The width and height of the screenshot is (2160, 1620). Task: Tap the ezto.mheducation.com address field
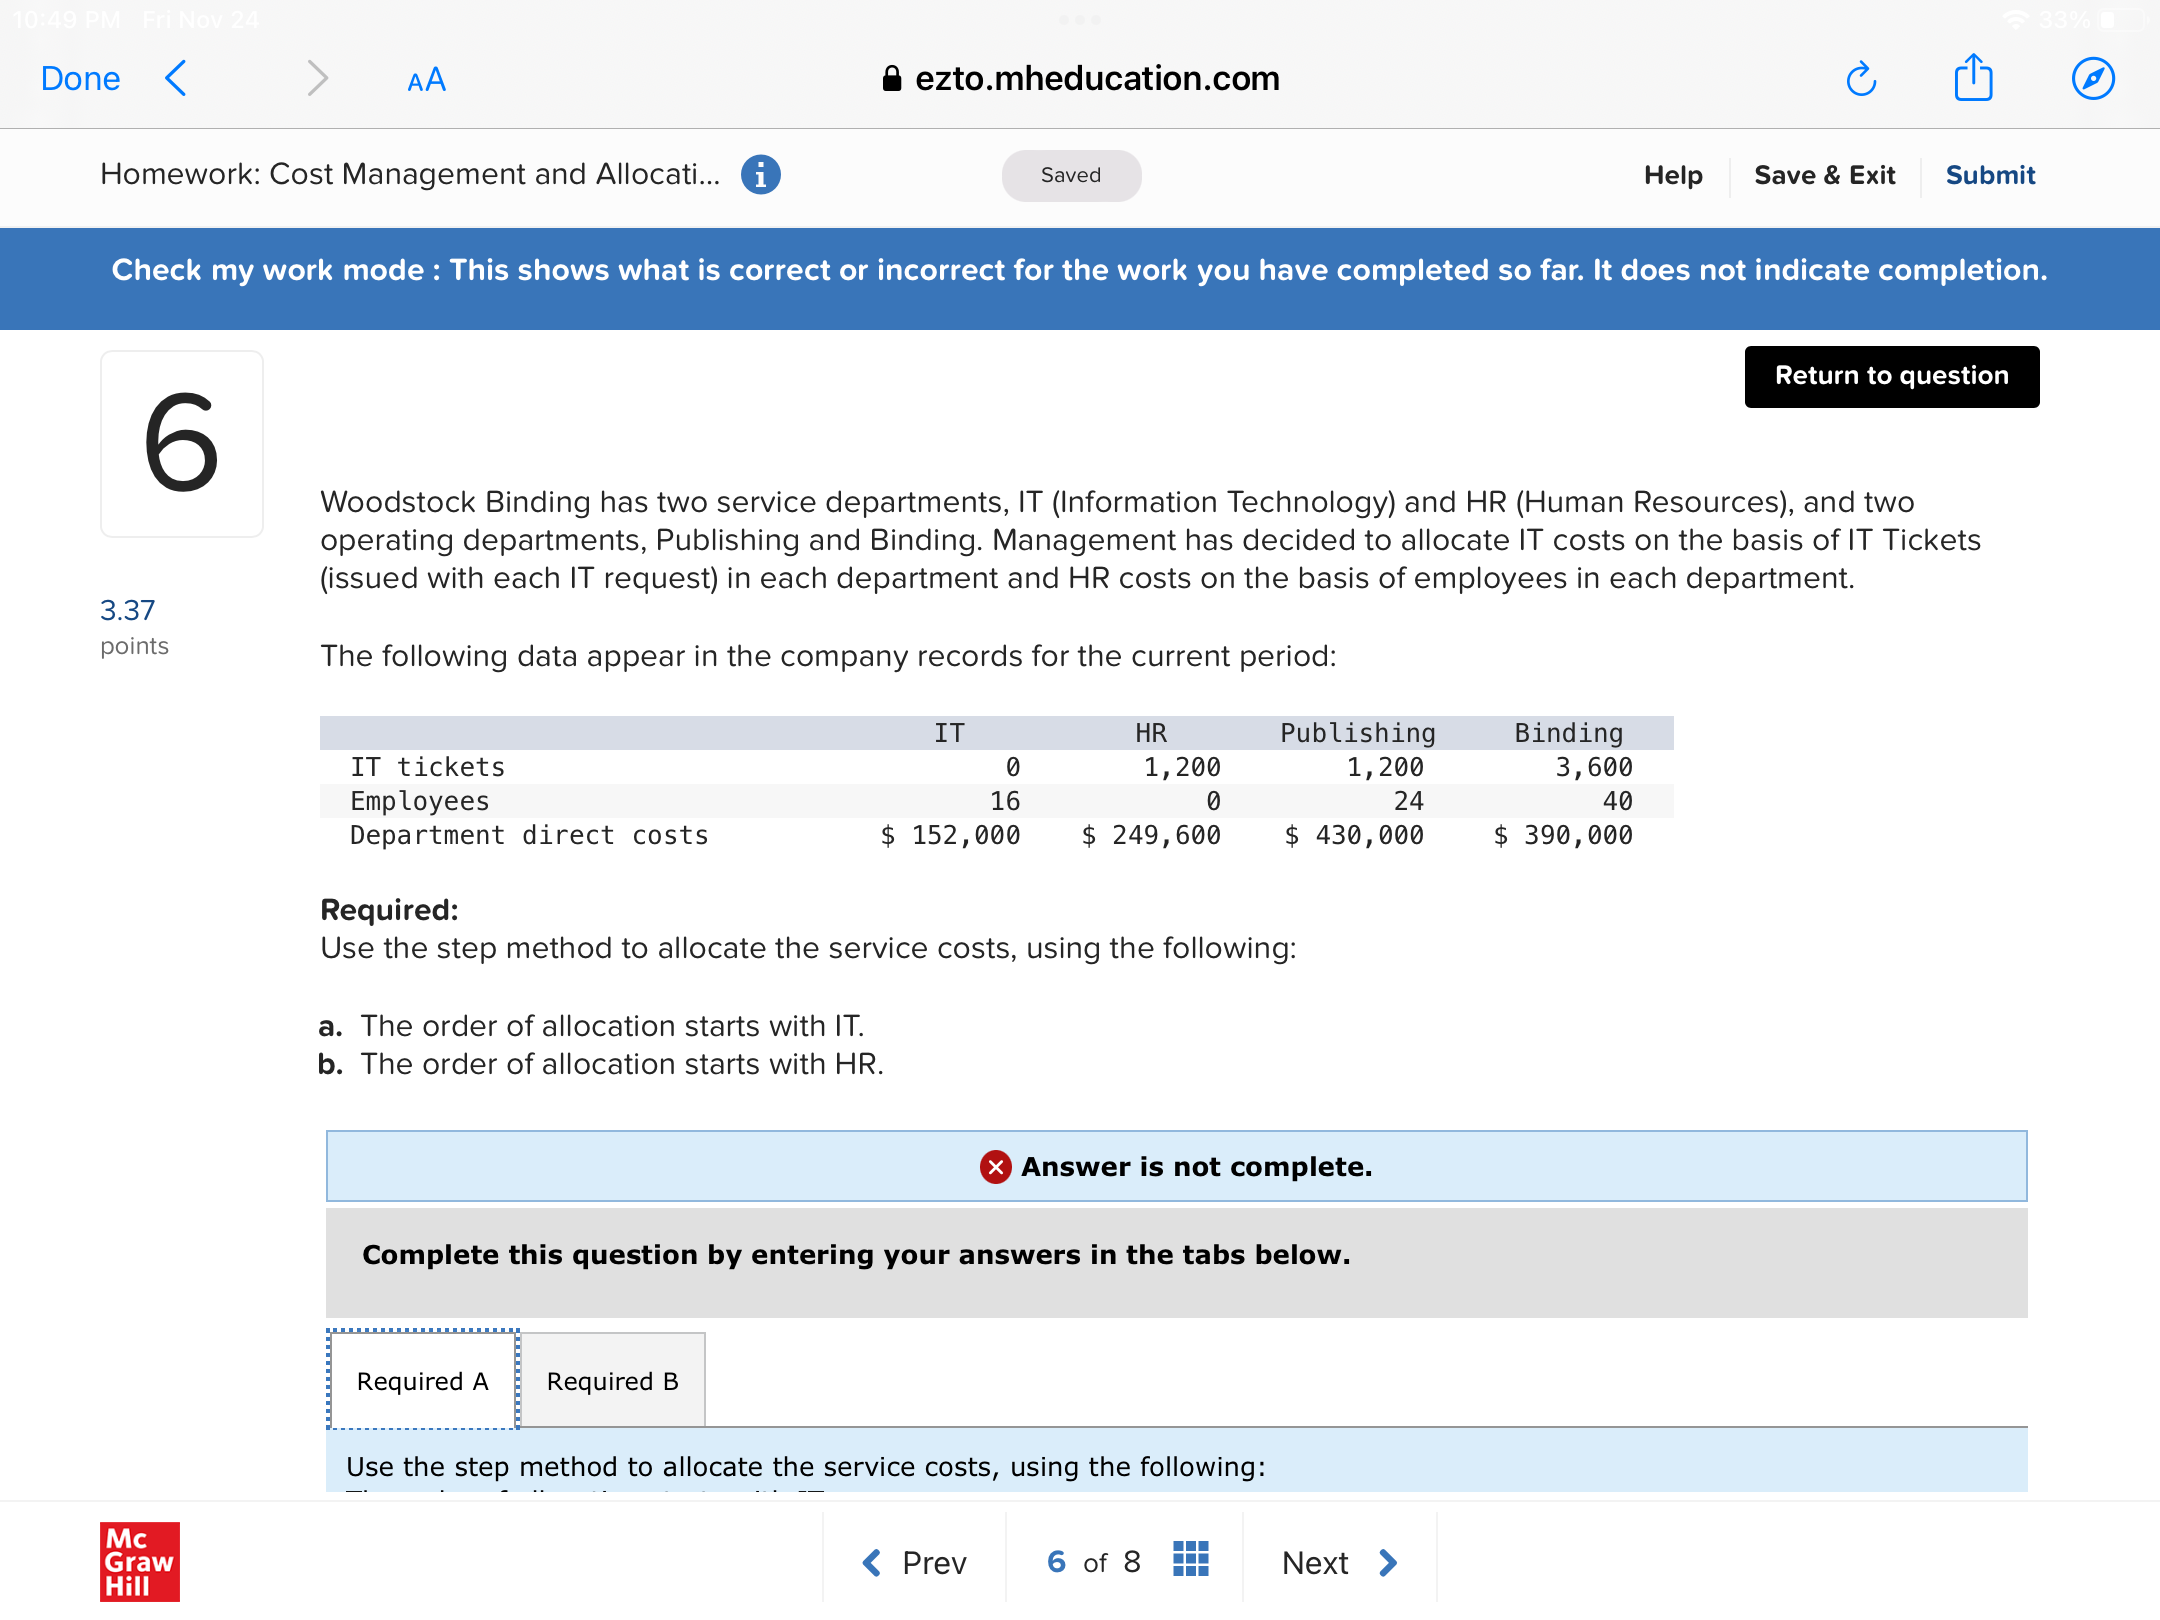(x=1080, y=78)
